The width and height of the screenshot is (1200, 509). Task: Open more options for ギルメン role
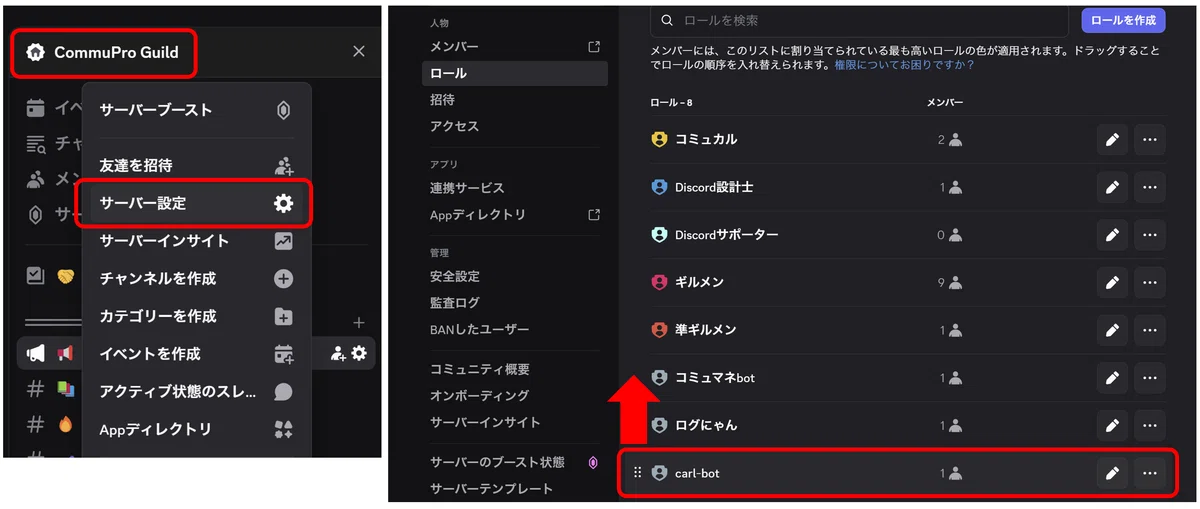(x=1149, y=283)
